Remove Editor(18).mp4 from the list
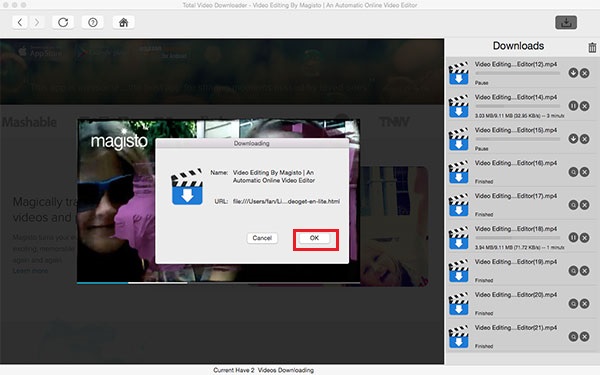600x375 pixels. point(584,238)
